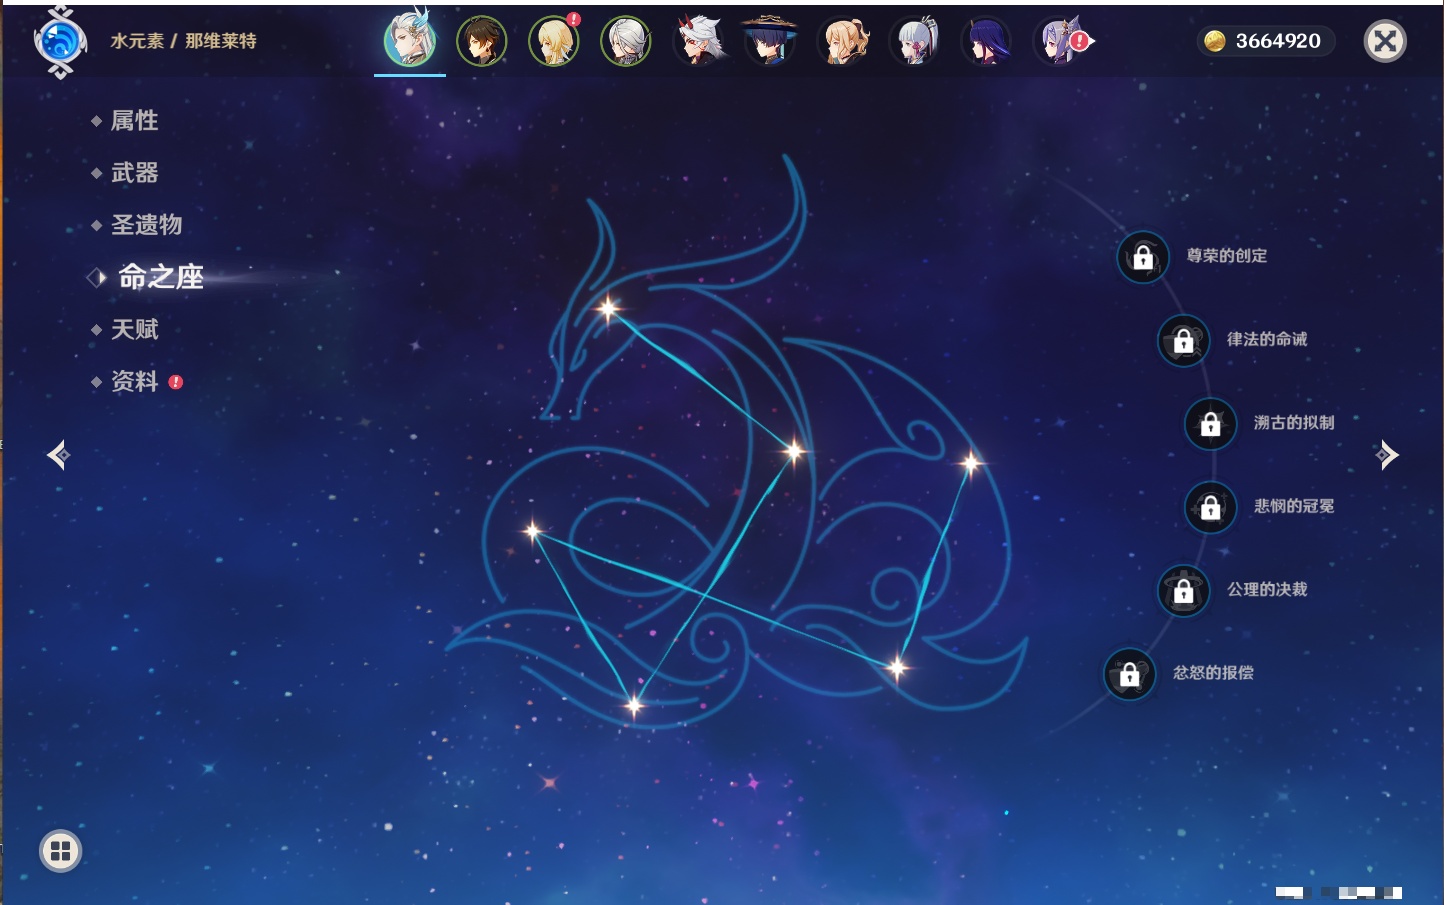Select the blonde ponytail character avatar
This screenshot has width=1444, height=905.
(842, 41)
